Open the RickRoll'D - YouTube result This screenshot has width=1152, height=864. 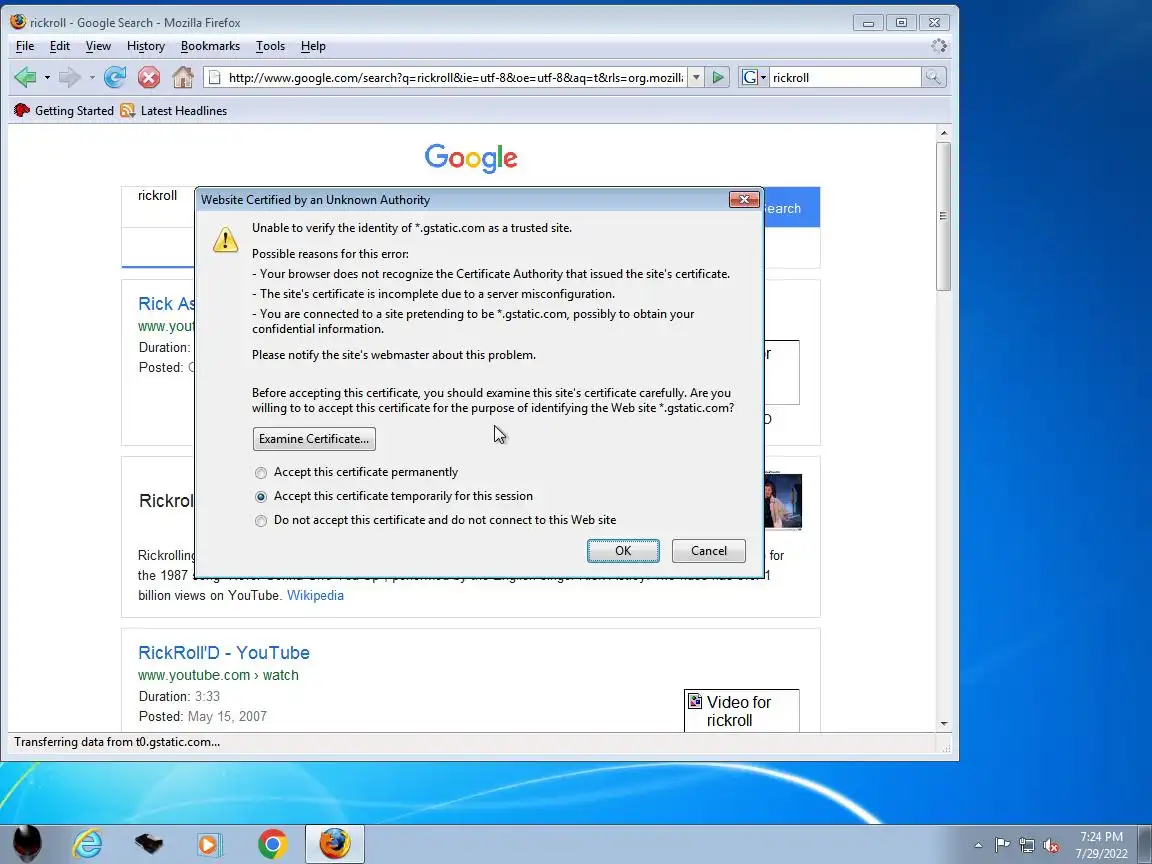(x=224, y=652)
